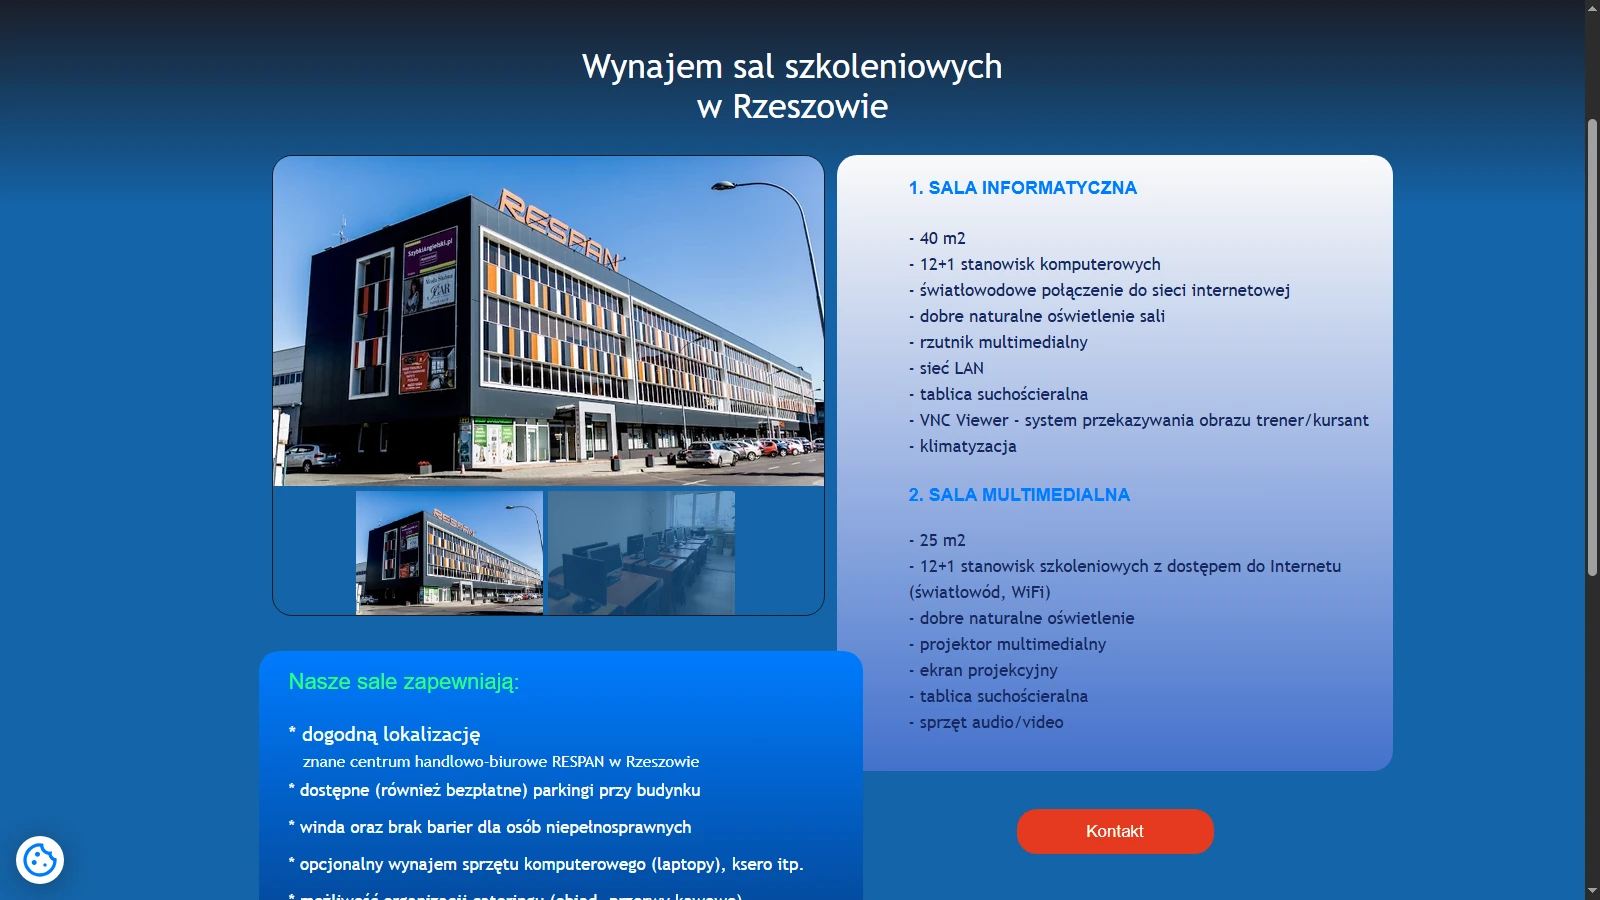Select the computer room interior thumbnail
Screen dimensions: 1600x900
pyautogui.click(x=641, y=552)
